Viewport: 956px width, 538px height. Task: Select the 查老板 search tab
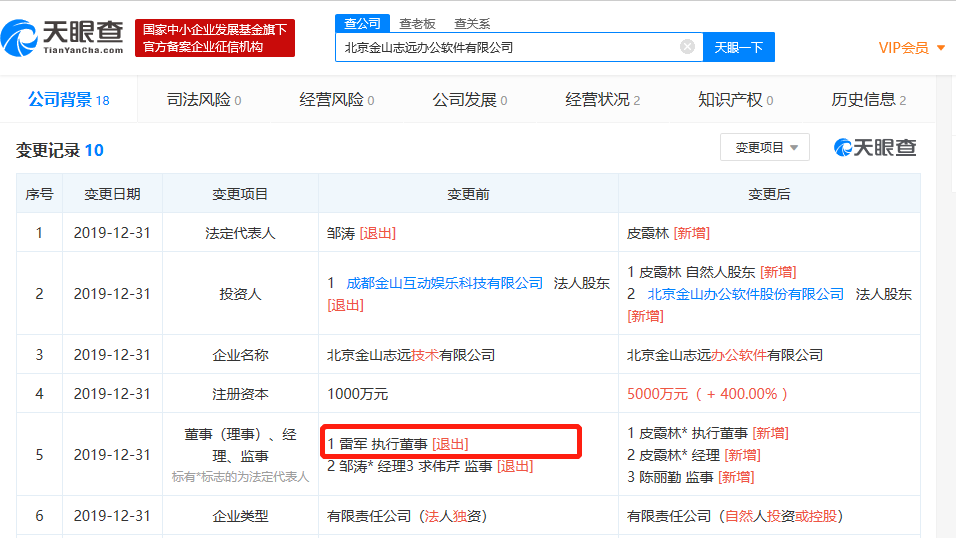click(x=417, y=24)
